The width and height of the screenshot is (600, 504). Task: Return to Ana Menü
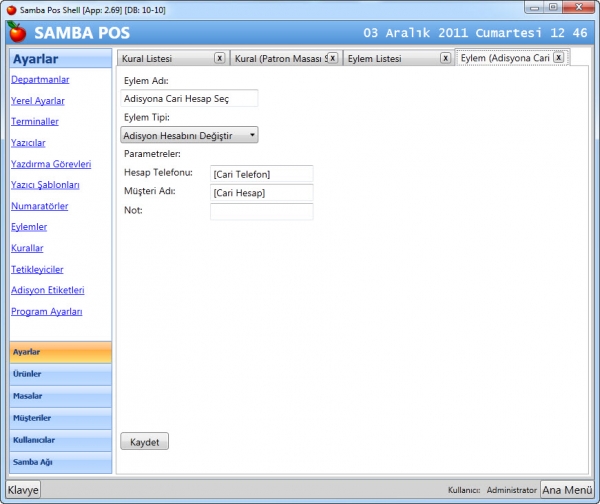(x=567, y=490)
